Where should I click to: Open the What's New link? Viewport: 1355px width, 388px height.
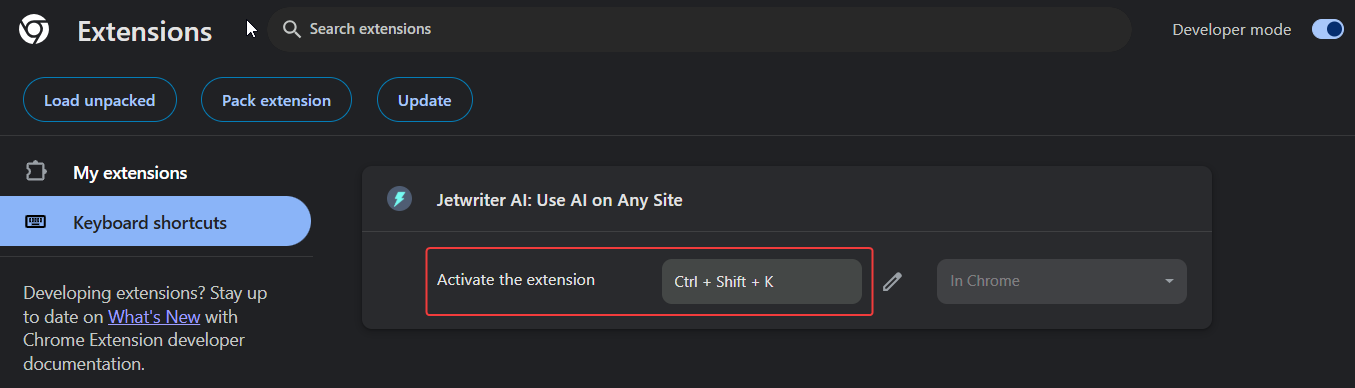pyautogui.click(x=154, y=317)
